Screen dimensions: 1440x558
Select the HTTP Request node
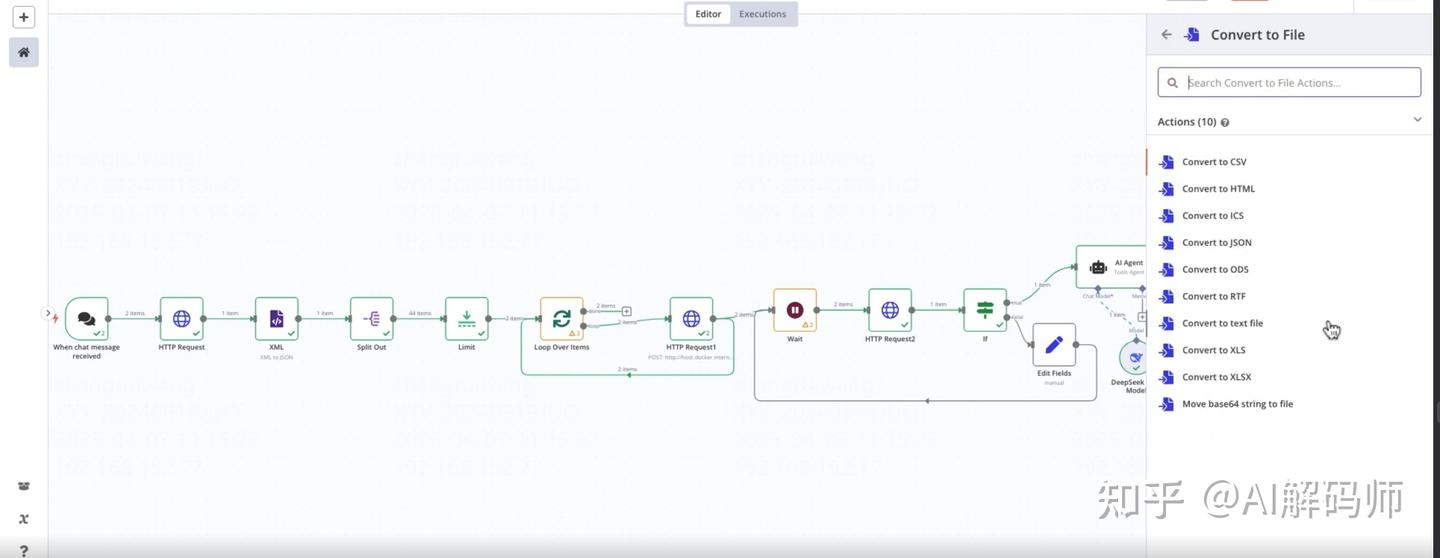[182, 318]
